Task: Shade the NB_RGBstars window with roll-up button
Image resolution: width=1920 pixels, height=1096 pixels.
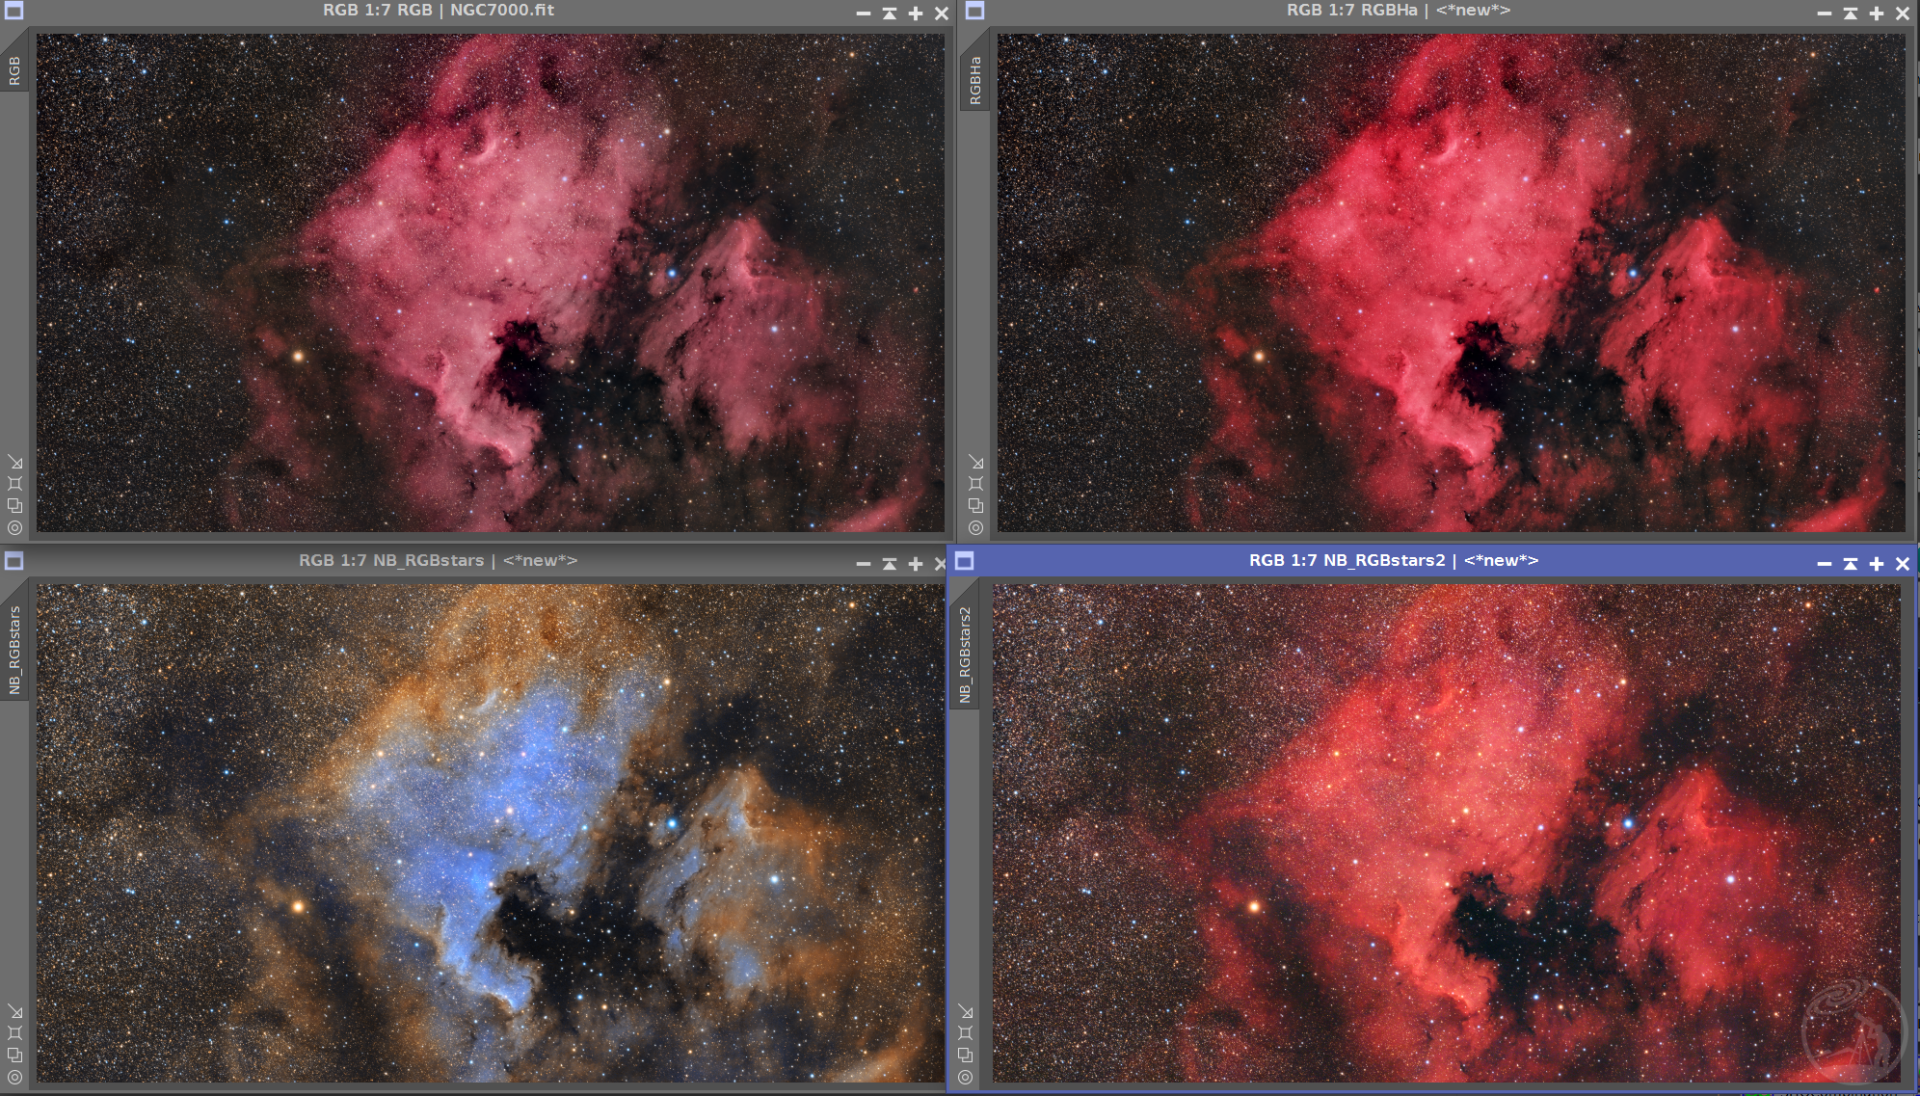Action: tap(889, 564)
